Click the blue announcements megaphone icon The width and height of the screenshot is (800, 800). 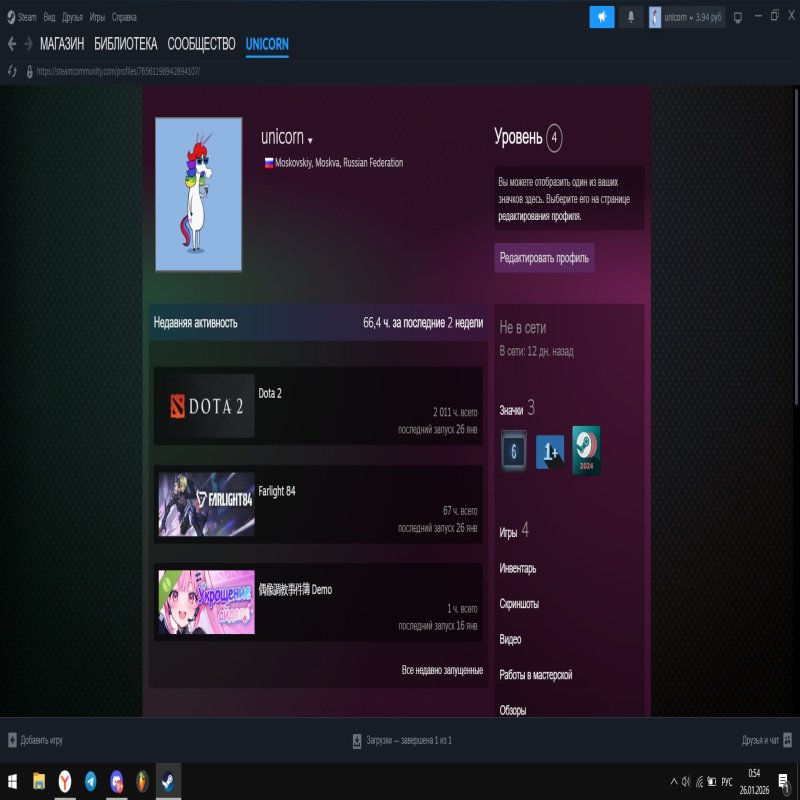(x=602, y=17)
